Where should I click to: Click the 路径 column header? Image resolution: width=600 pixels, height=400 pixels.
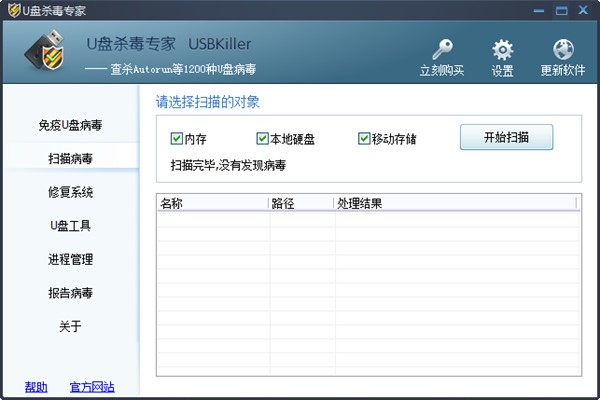pyautogui.click(x=302, y=203)
